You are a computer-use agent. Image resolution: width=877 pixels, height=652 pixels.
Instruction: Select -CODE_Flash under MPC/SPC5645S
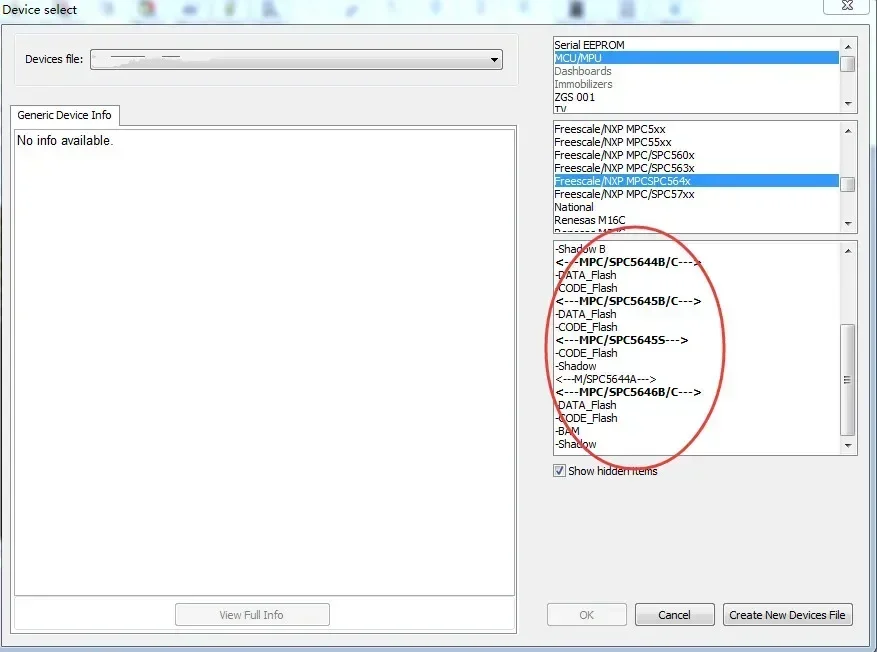click(696, 353)
